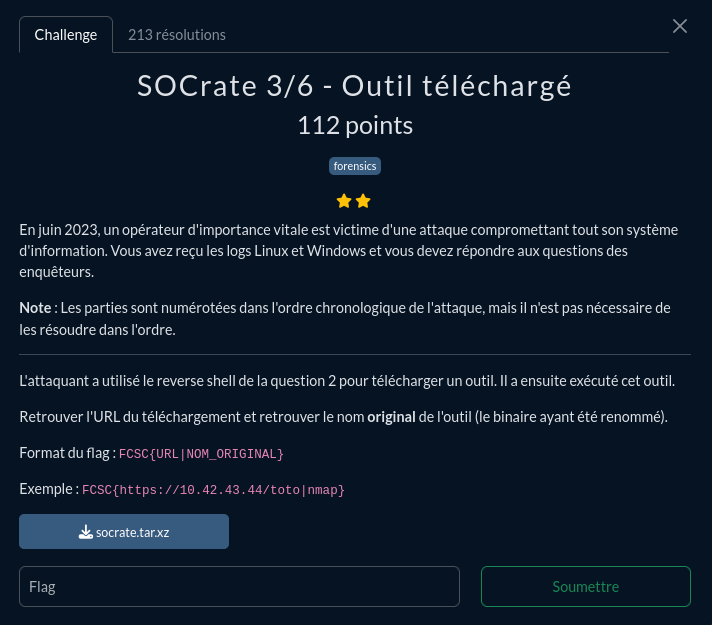Submit the flag with Soumettre
This screenshot has width=712, height=625.
[x=586, y=586]
